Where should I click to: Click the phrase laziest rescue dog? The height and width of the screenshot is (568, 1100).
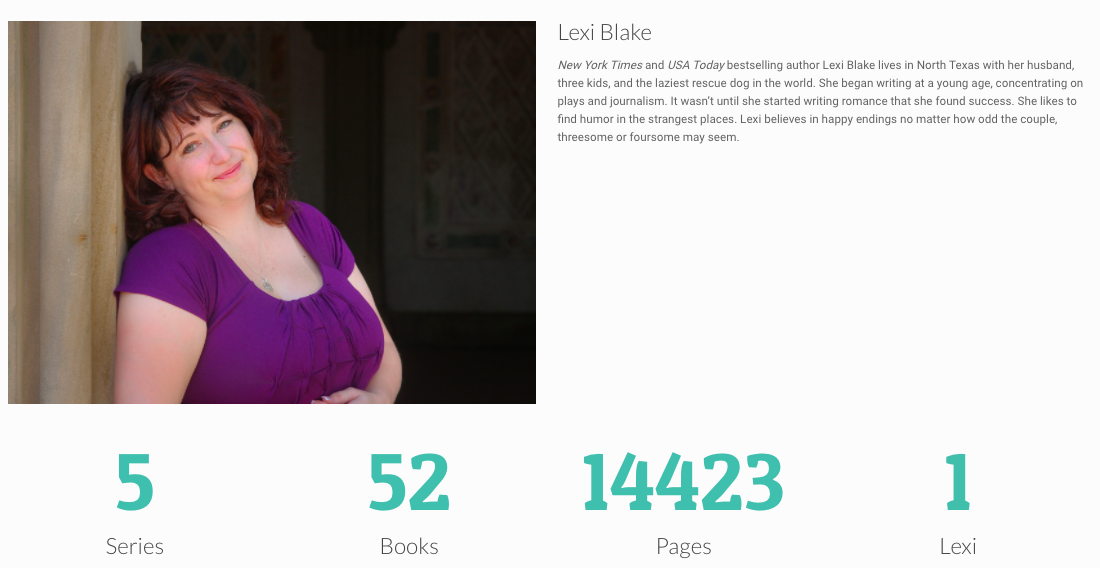click(x=700, y=83)
